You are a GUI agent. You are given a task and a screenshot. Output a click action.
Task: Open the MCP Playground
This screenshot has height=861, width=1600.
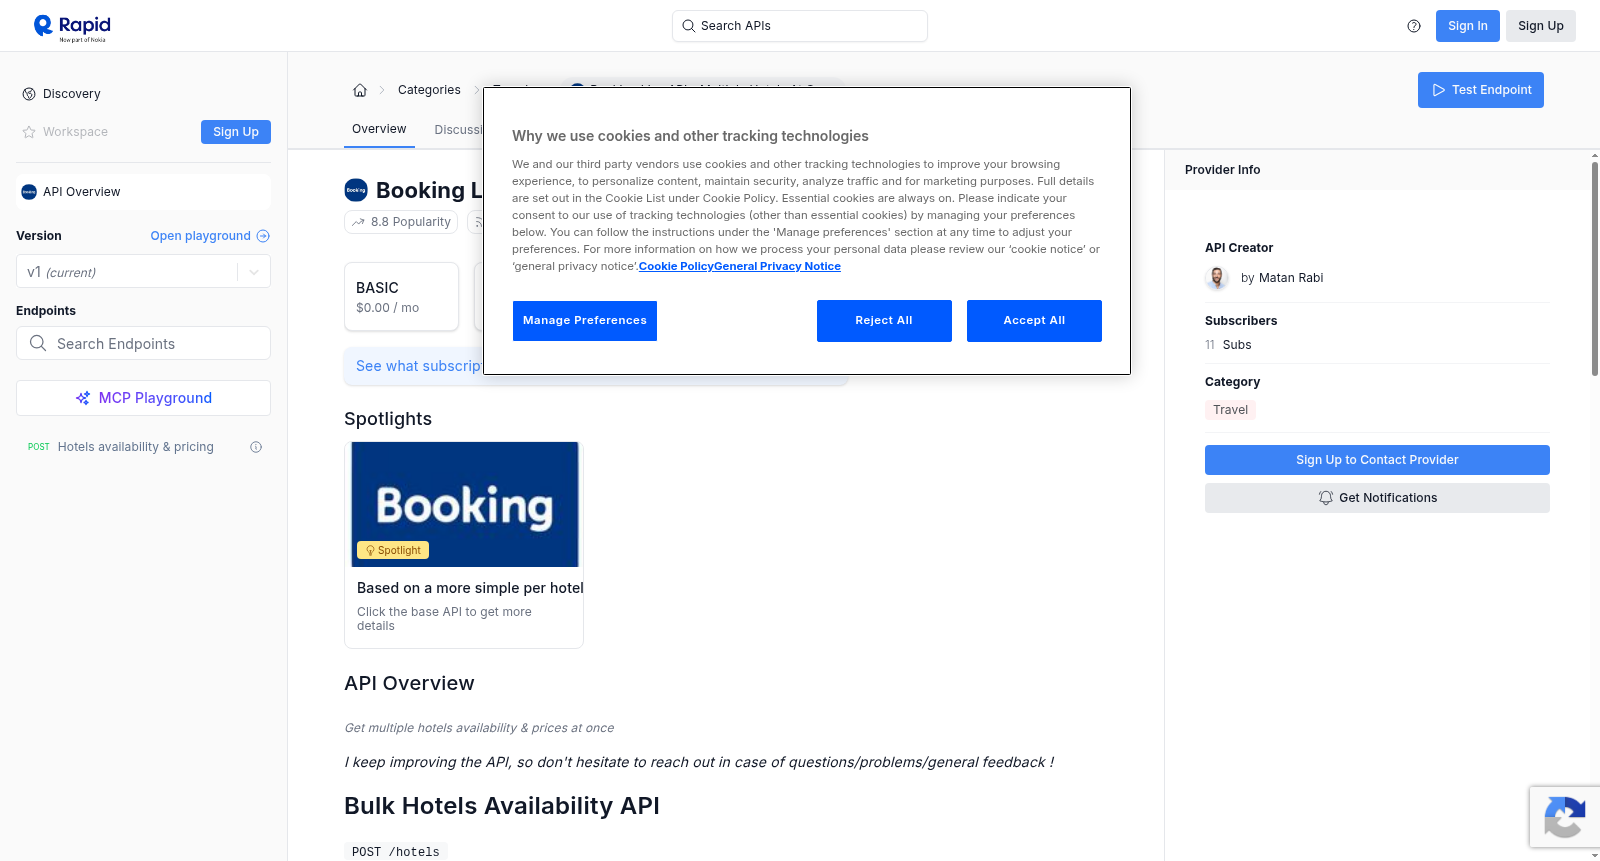(x=143, y=398)
